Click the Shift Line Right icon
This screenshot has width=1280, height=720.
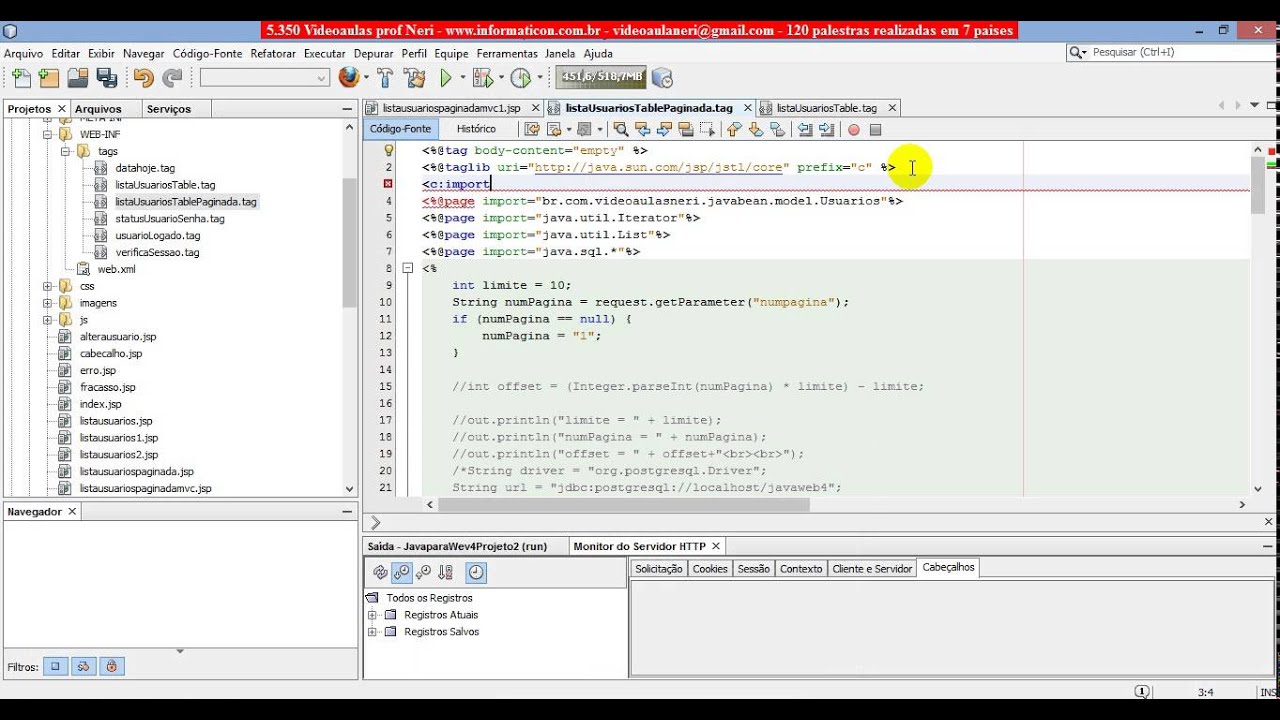tap(826, 129)
